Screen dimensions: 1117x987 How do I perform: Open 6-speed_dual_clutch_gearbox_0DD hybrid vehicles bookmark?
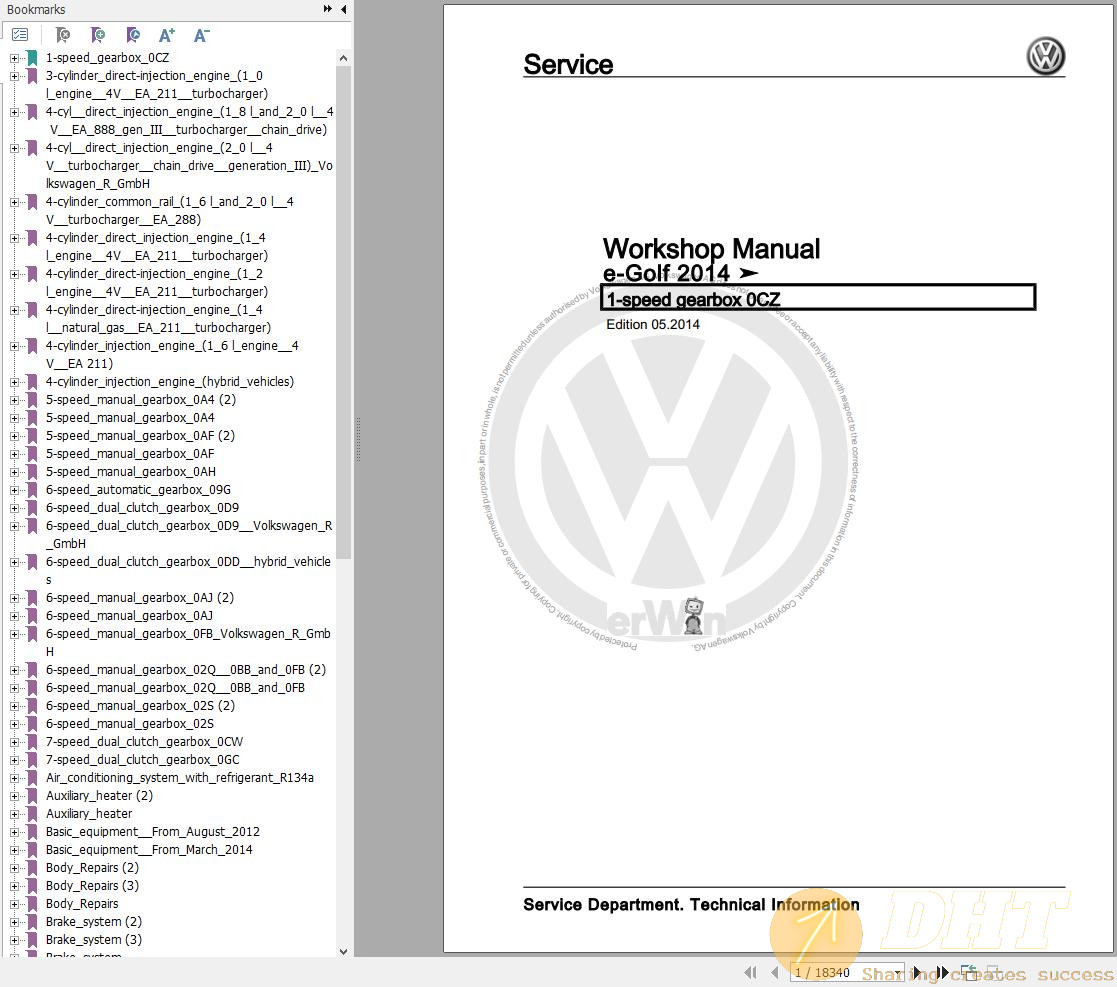pyautogui.click(x=188, y=570)
